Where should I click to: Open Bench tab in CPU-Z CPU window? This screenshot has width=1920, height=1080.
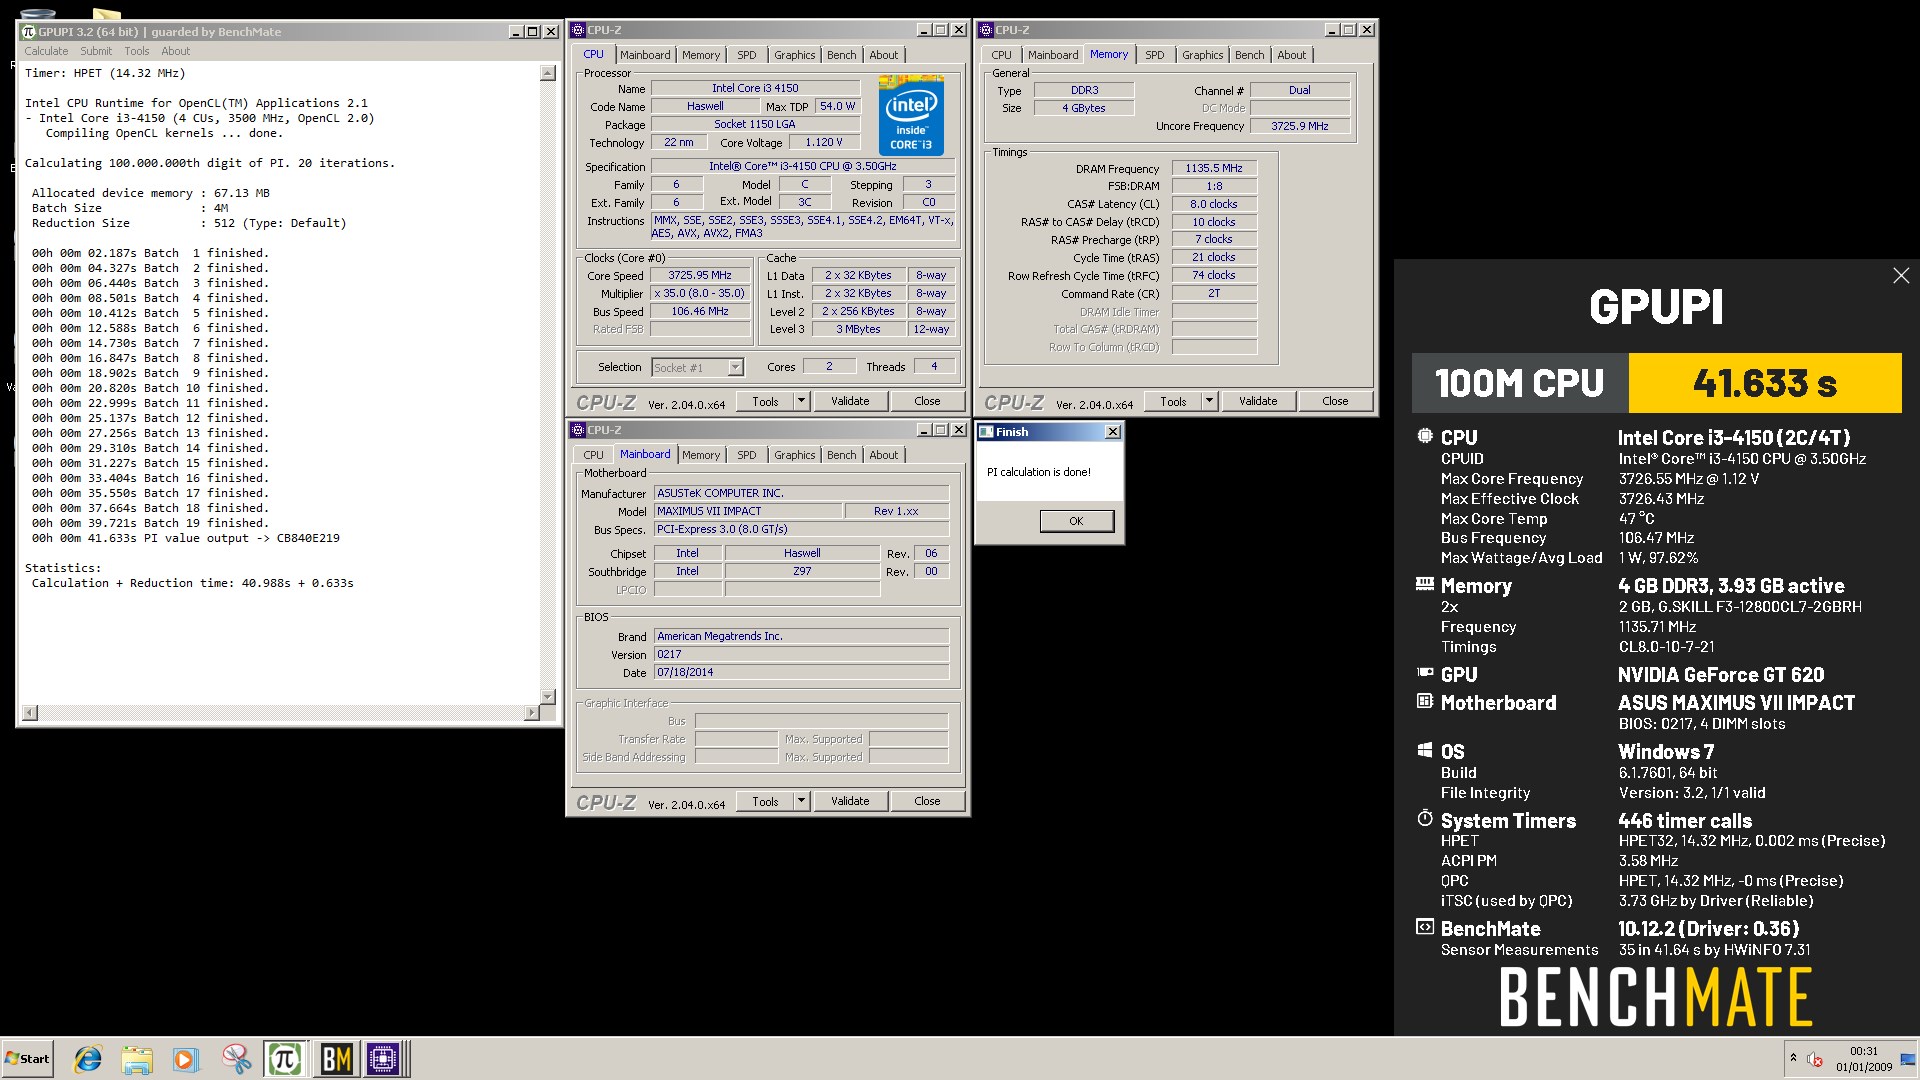(x=841, y=55)
